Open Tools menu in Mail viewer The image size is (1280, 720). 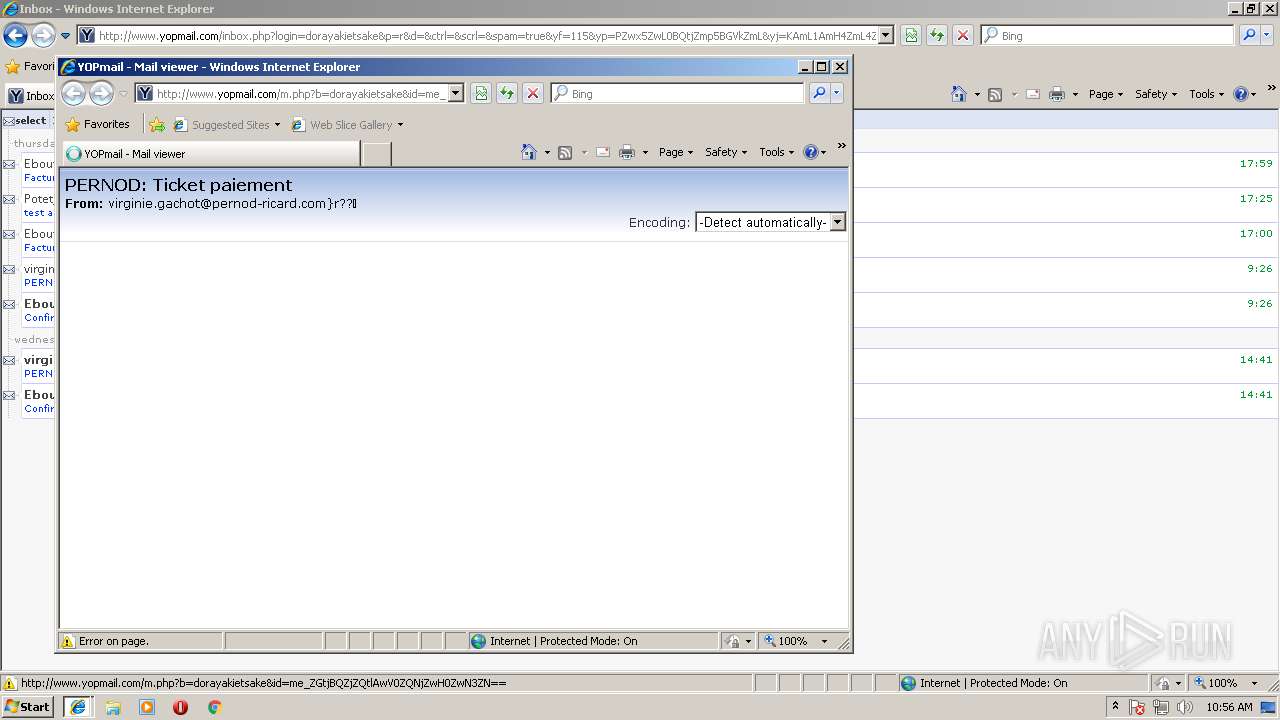(x=776, y=152)
